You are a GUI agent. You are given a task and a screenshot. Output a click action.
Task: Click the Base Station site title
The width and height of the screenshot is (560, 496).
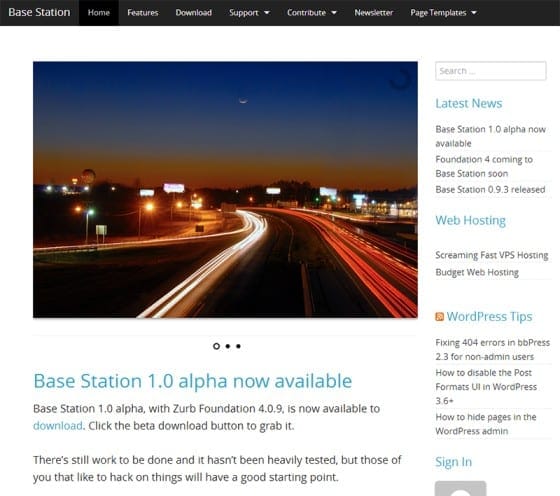39,12
